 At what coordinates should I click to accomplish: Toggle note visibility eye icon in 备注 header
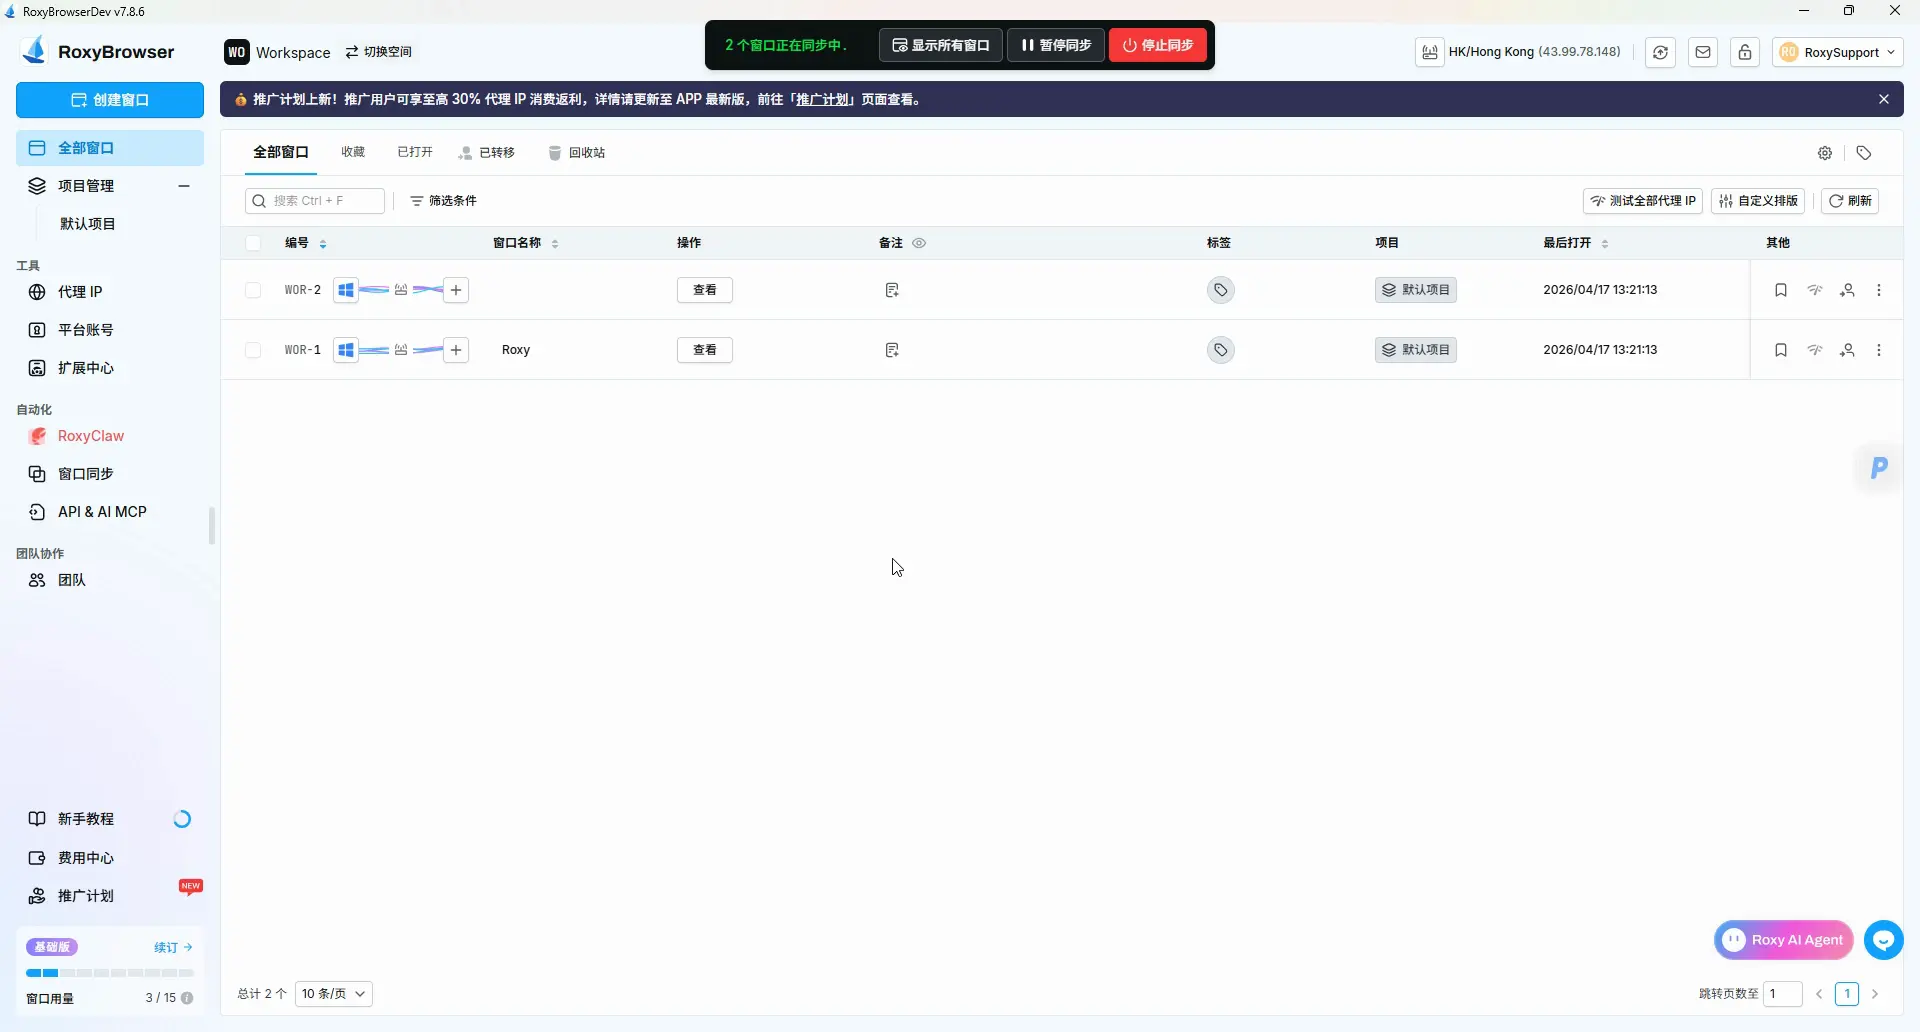[919, 243]
